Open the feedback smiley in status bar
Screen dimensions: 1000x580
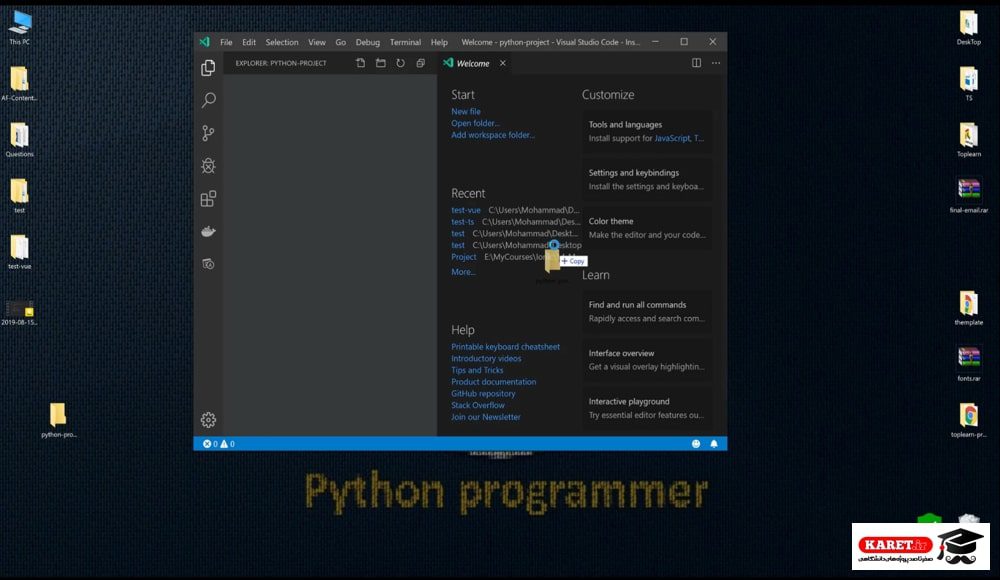coord(696,444)
